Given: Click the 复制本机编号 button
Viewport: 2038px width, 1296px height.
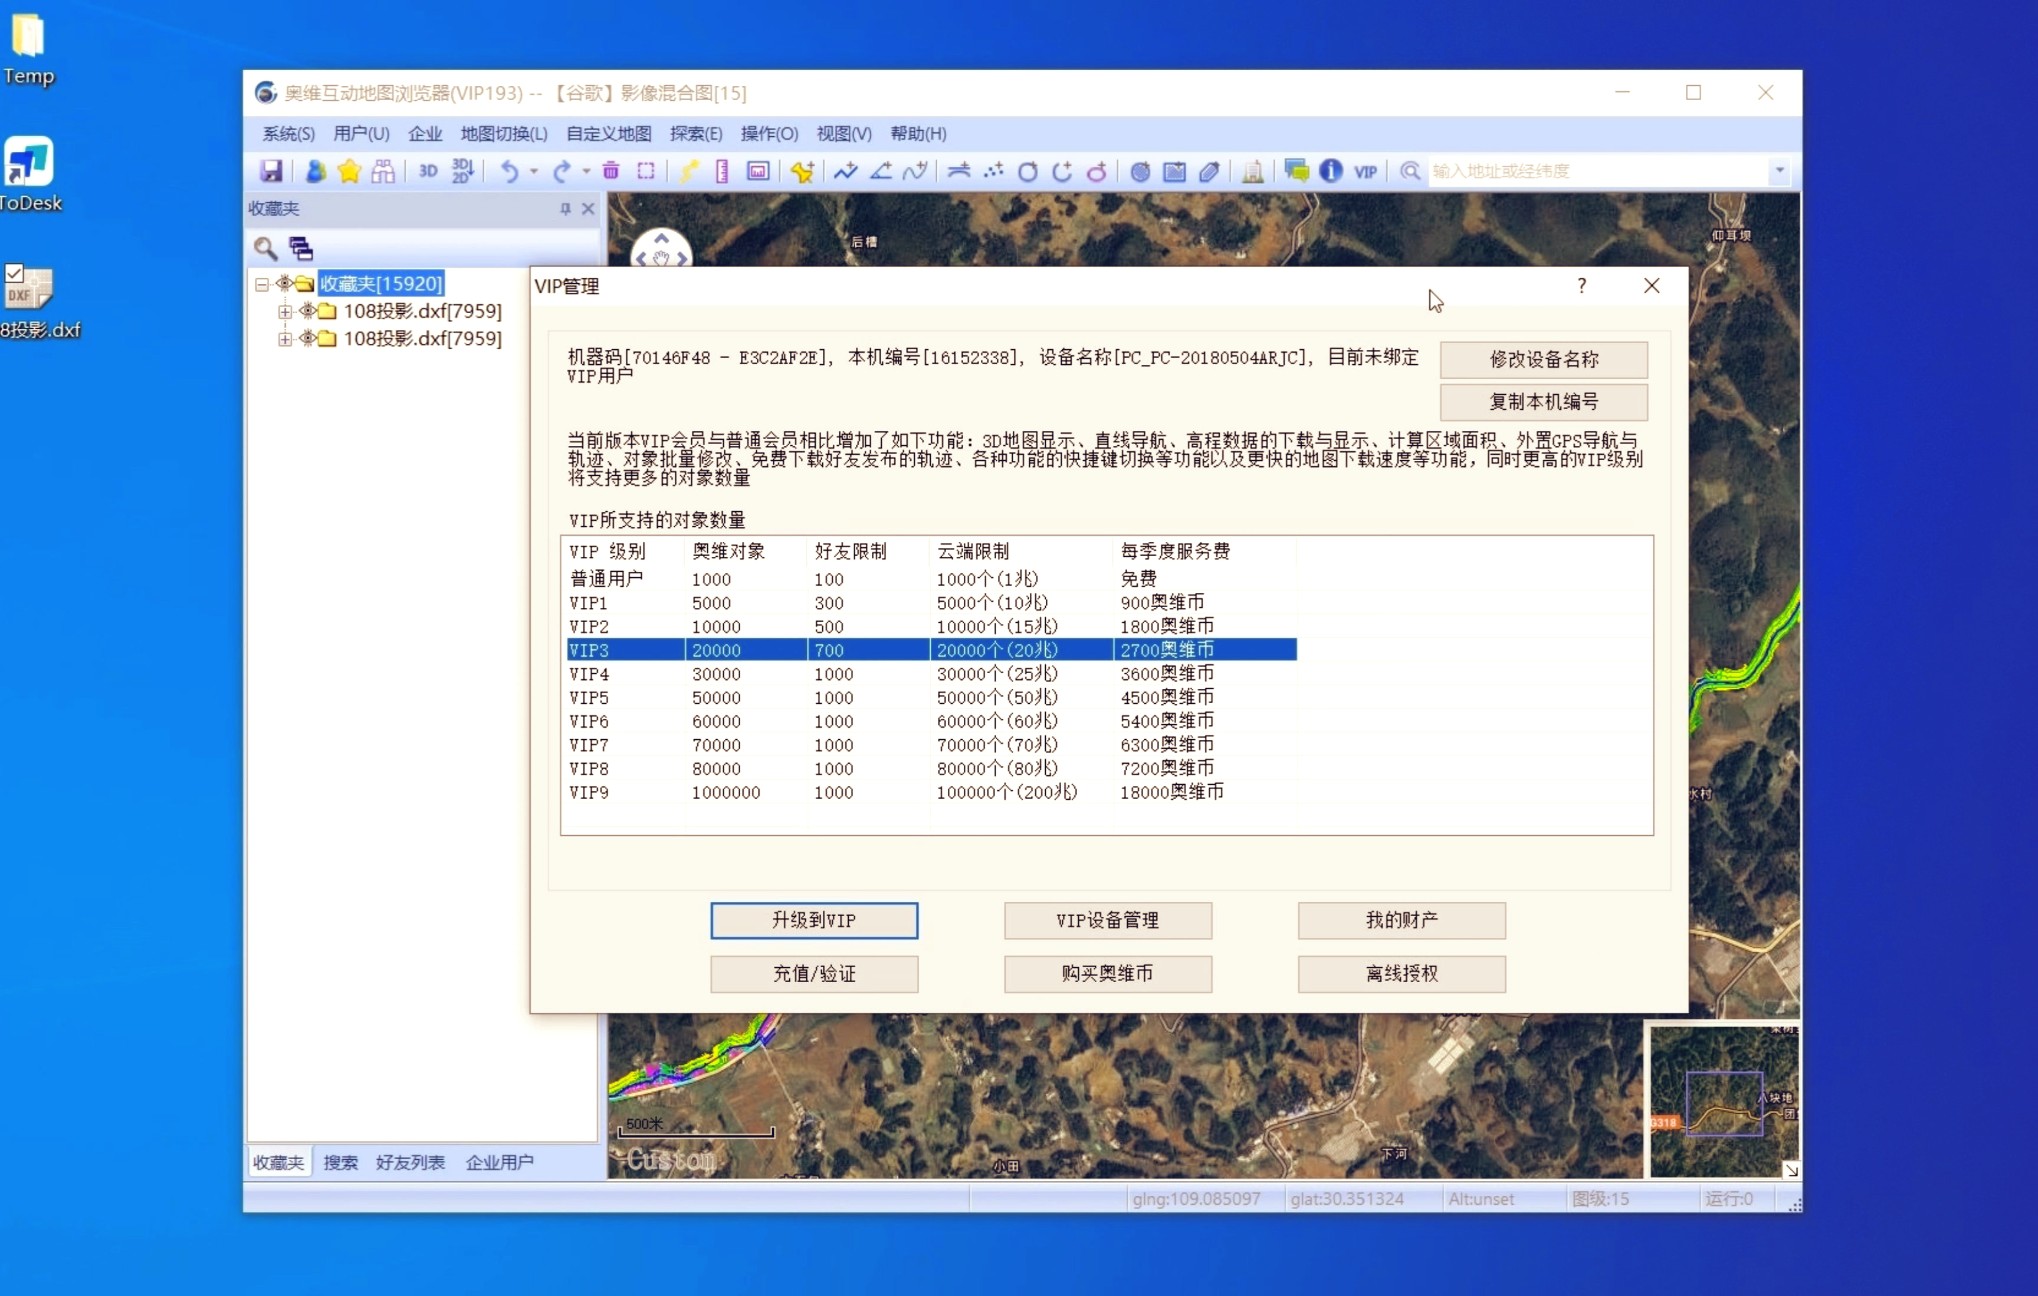Looking at the screenshot, I should click(x=1544, y=402).
